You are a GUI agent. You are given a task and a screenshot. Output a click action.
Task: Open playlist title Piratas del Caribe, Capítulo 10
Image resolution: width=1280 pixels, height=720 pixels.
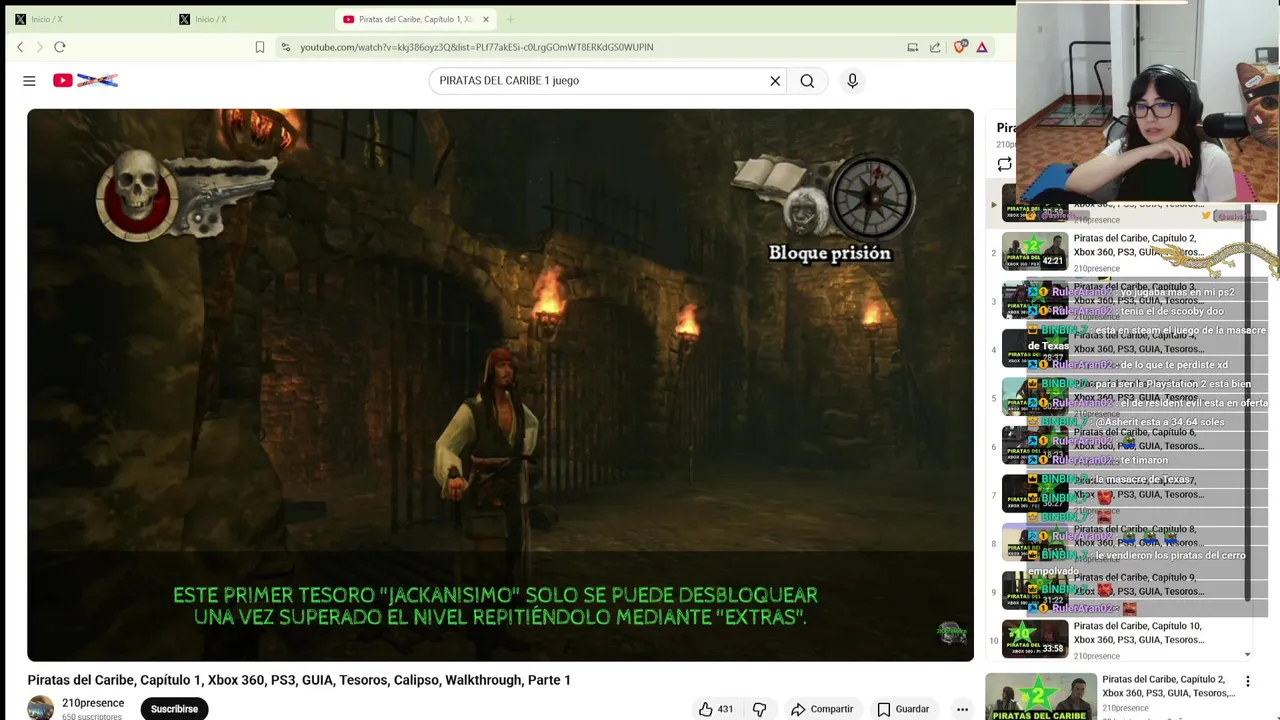[x=1138, y=633]
